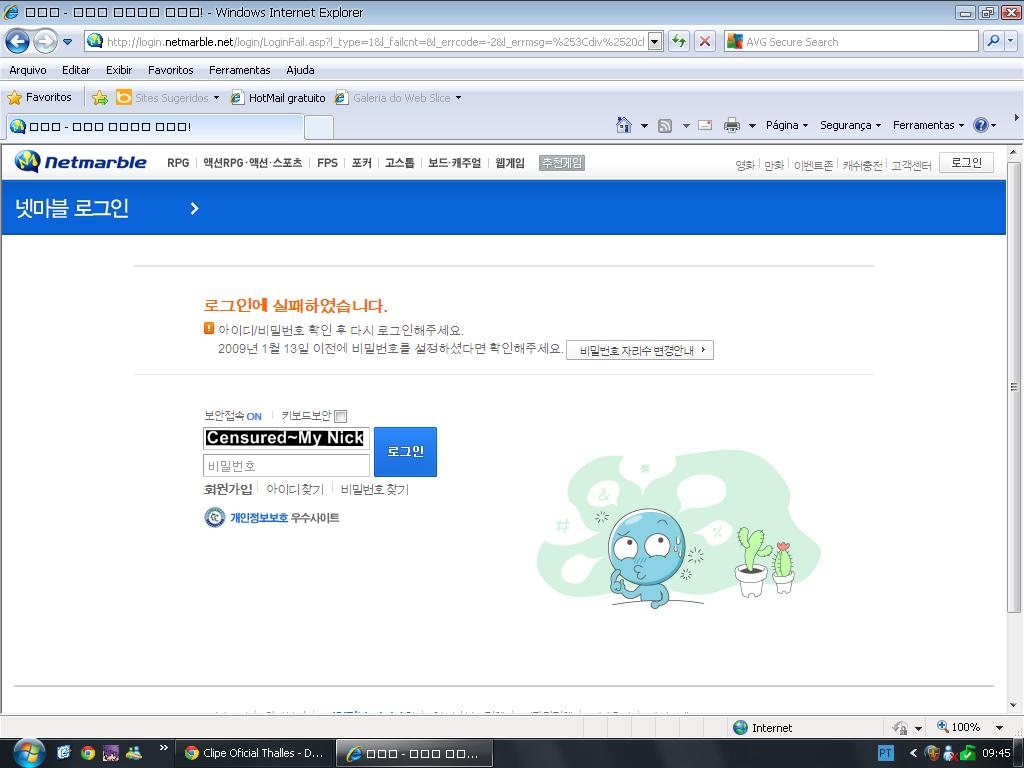The image size is (1024, 768).
Task: Open the 고스톱 games category
Action: (x=400, y=163)
